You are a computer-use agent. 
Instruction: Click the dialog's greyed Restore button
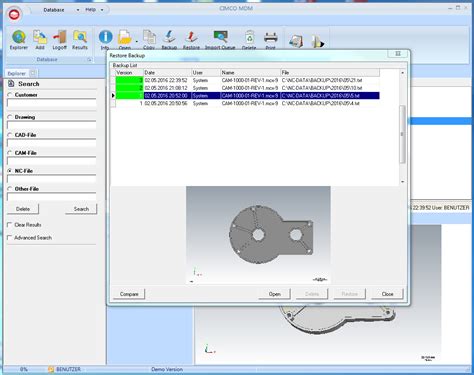pyautogui.click(x=350, y=294)
